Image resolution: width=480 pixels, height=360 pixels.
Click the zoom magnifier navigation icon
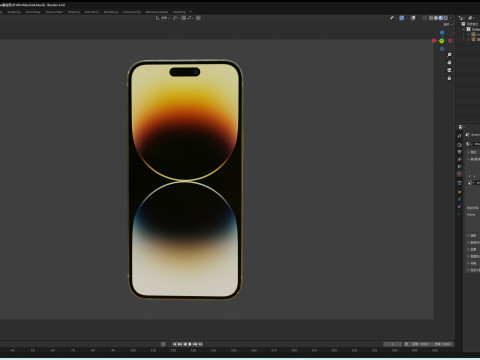pyautogui.click(x=449, y=54)
